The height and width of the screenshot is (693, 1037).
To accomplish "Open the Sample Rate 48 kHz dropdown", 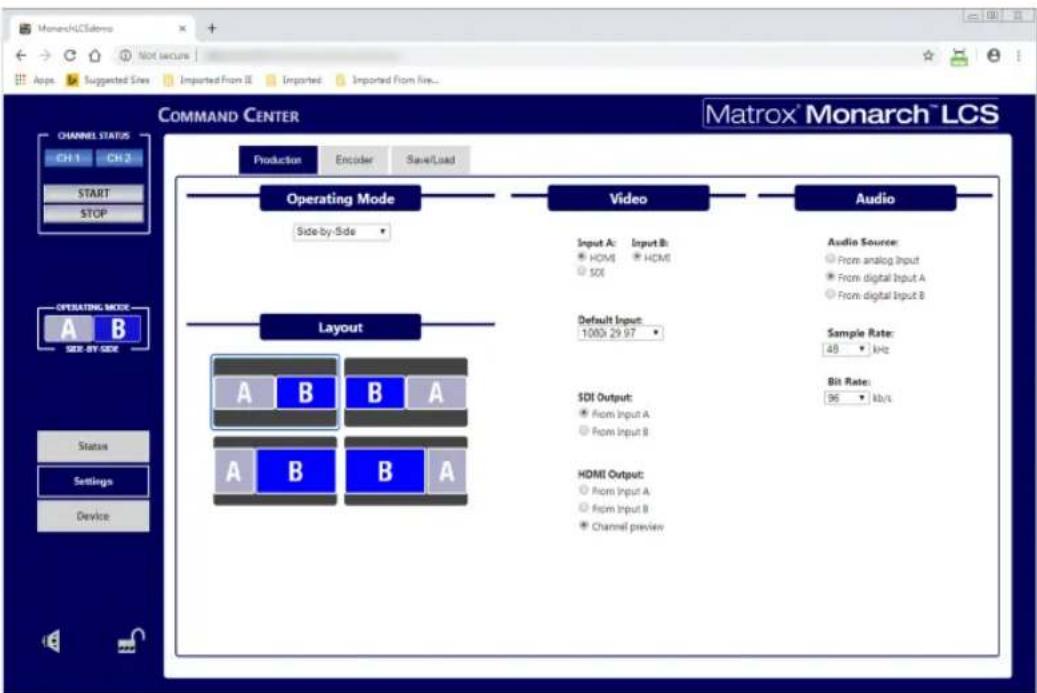I will 846,348.
